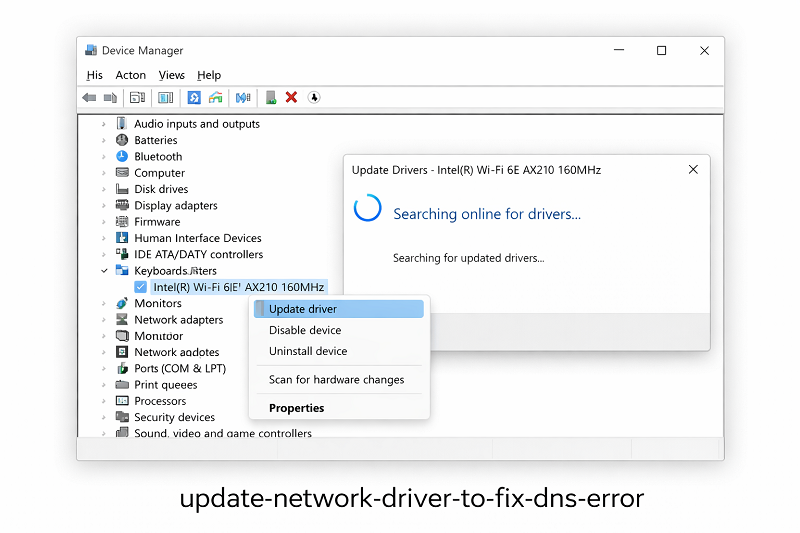Click the green add hardware toolbar icon
The image size is (800, 533).
coord(271,97)
